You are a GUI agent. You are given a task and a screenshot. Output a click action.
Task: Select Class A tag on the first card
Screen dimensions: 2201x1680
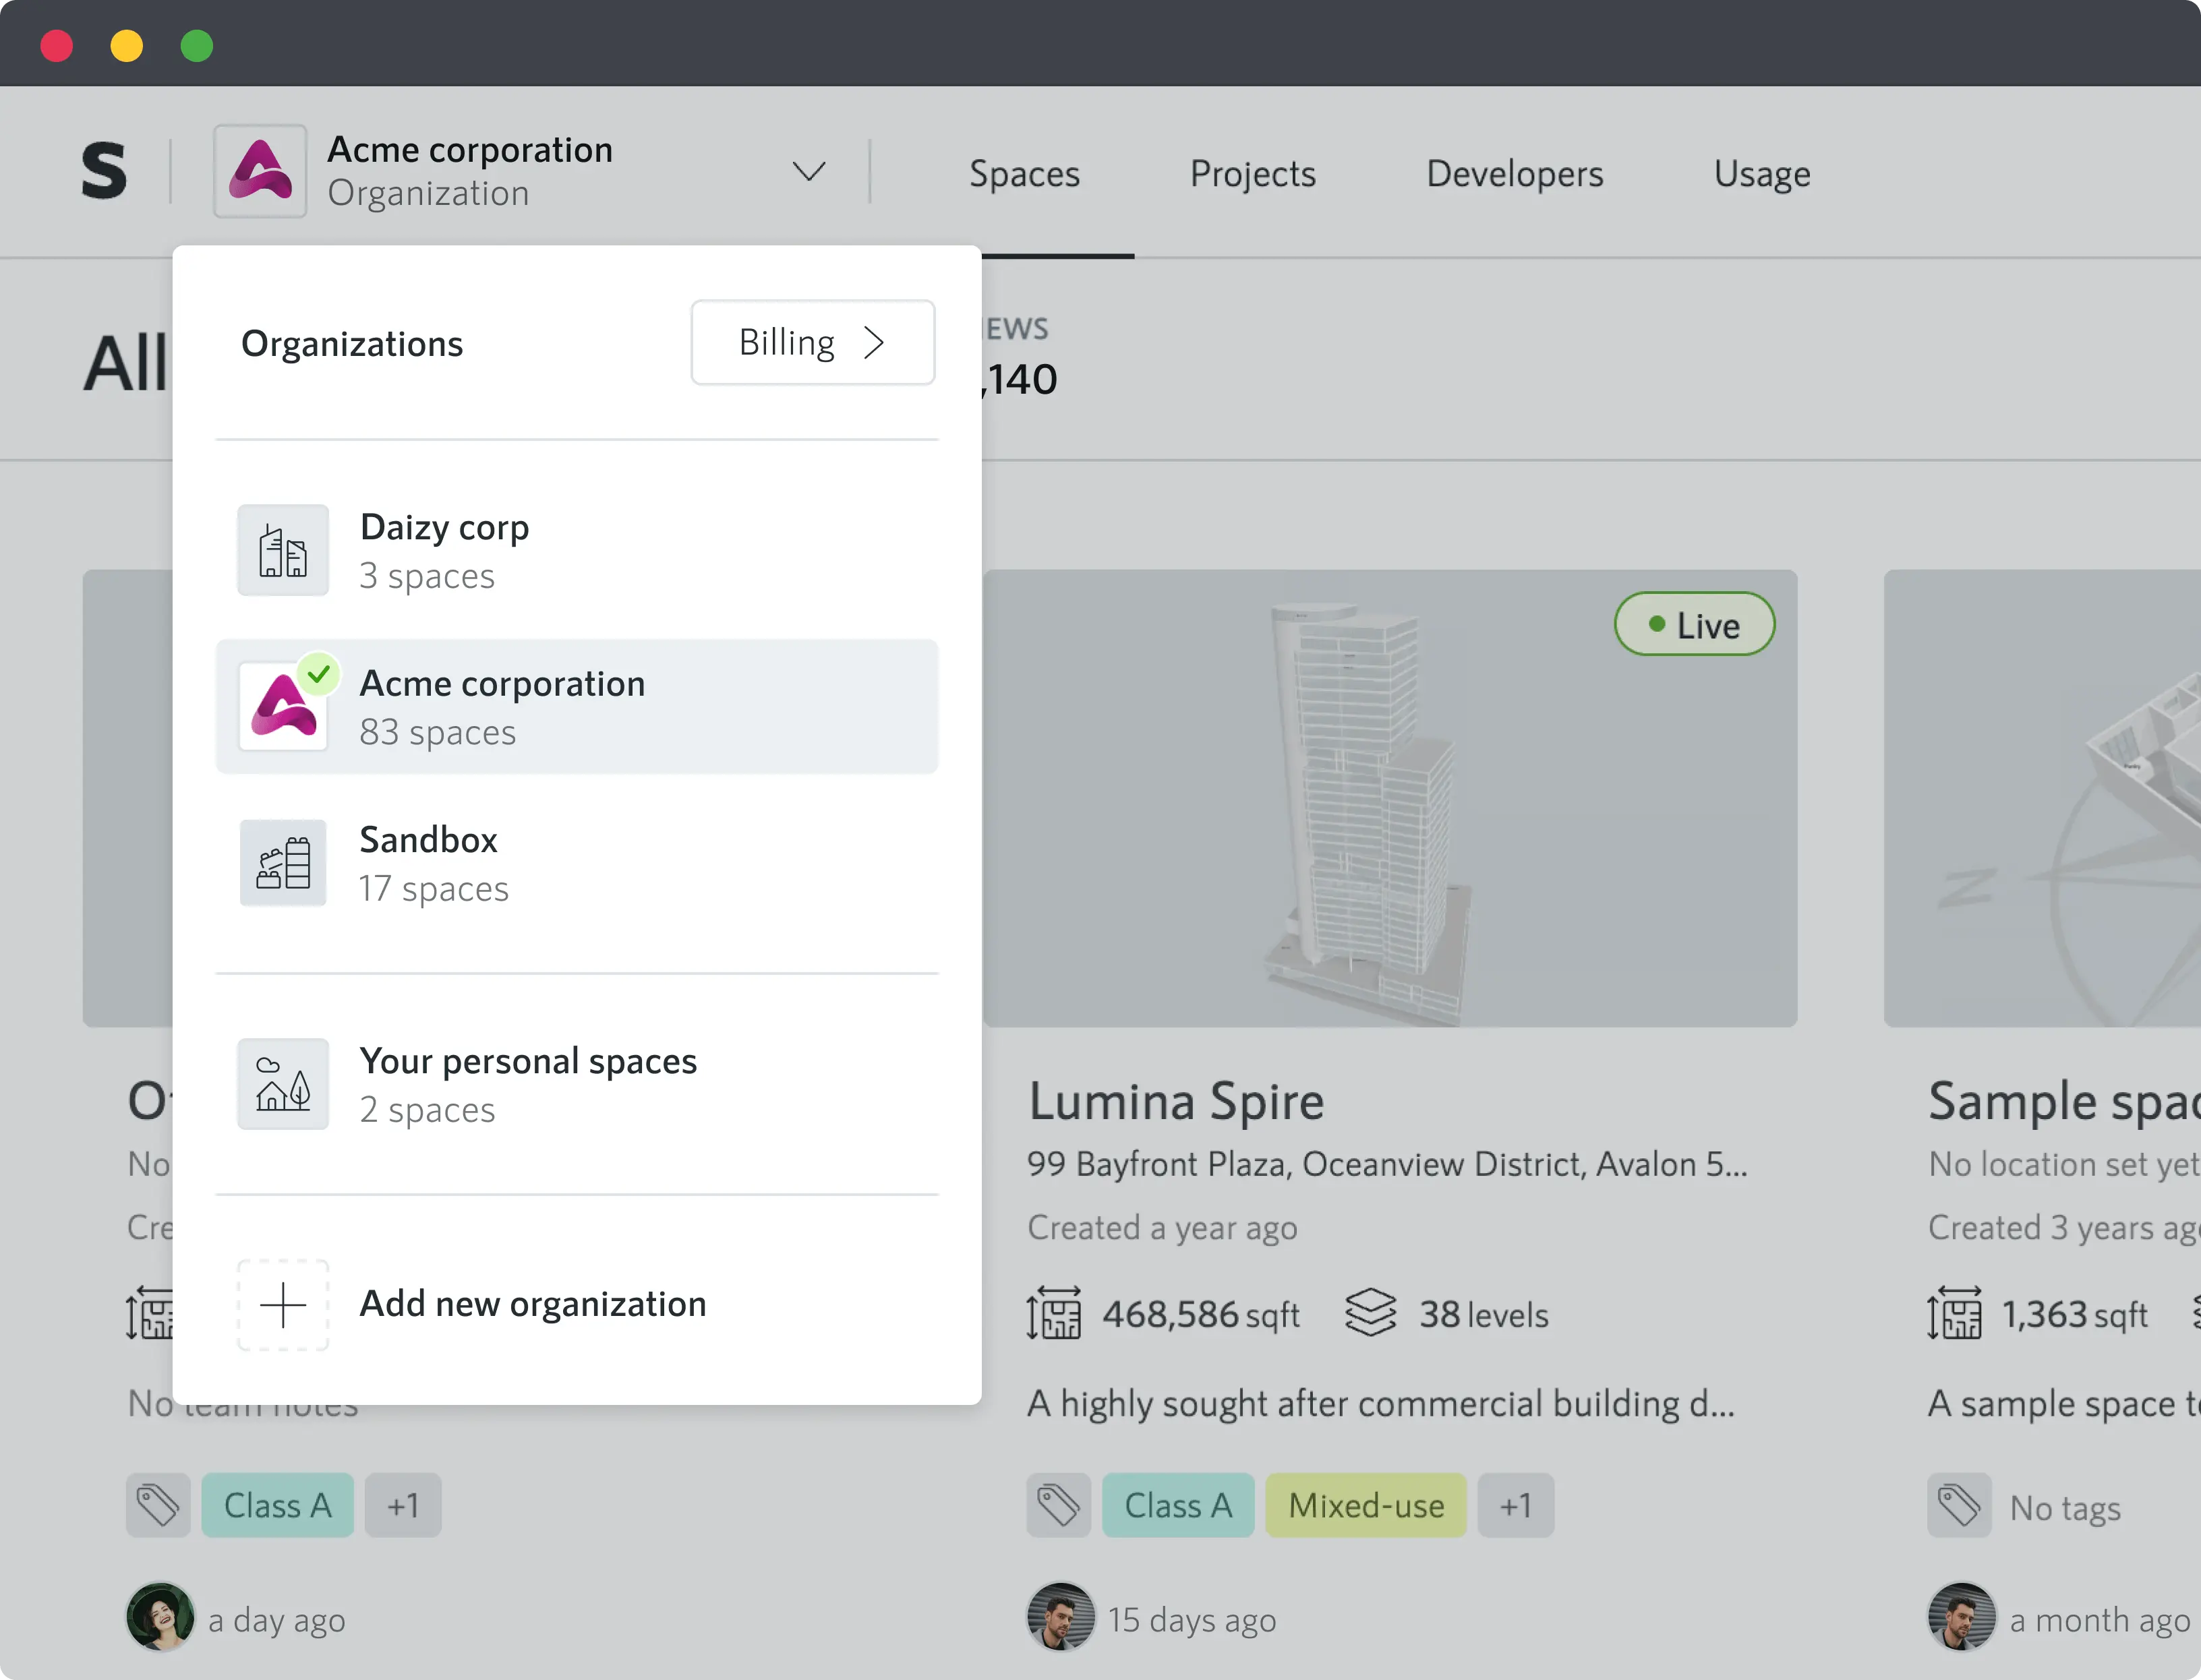click(x=278, y=1505)
